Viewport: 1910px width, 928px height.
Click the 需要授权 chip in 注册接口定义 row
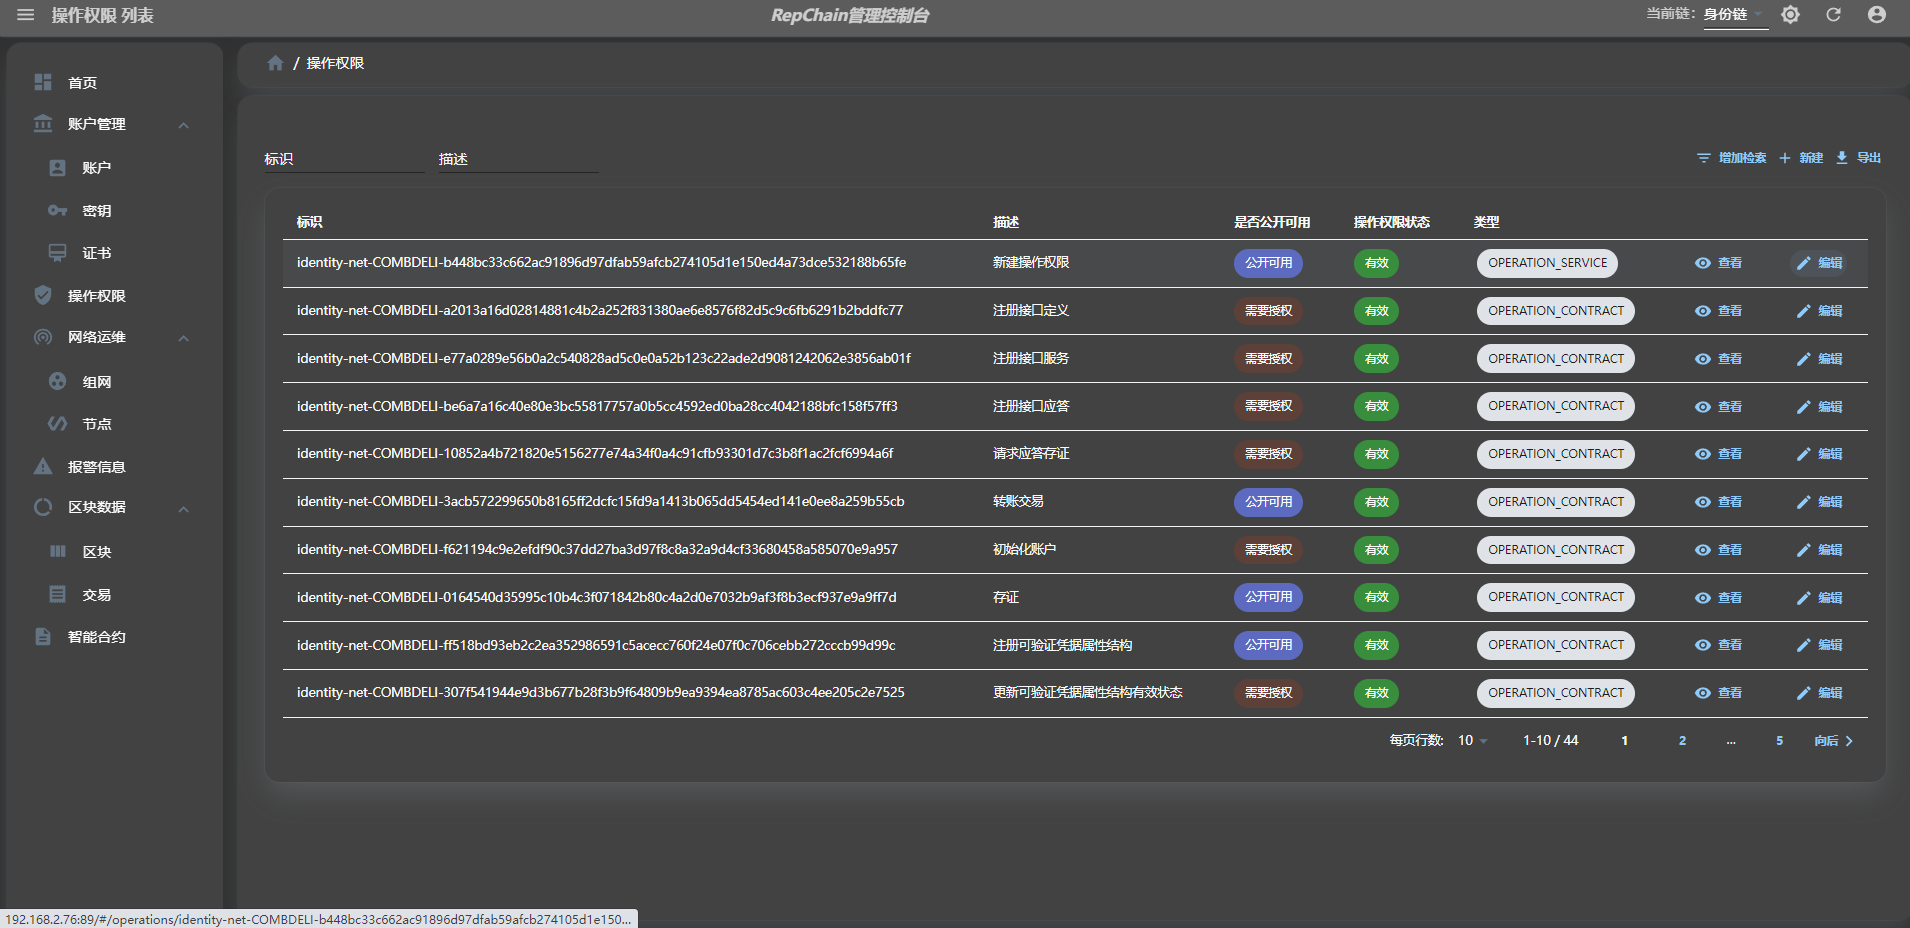click(1268, 311)
